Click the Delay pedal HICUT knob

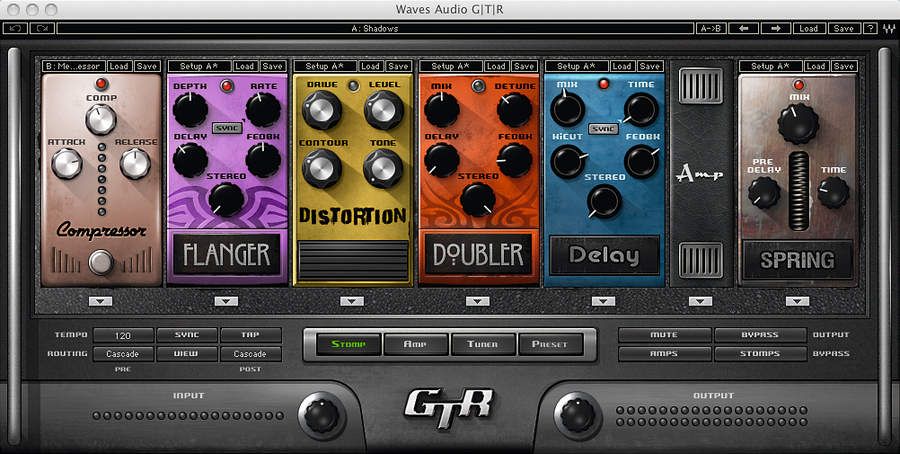tap(568, 161)
